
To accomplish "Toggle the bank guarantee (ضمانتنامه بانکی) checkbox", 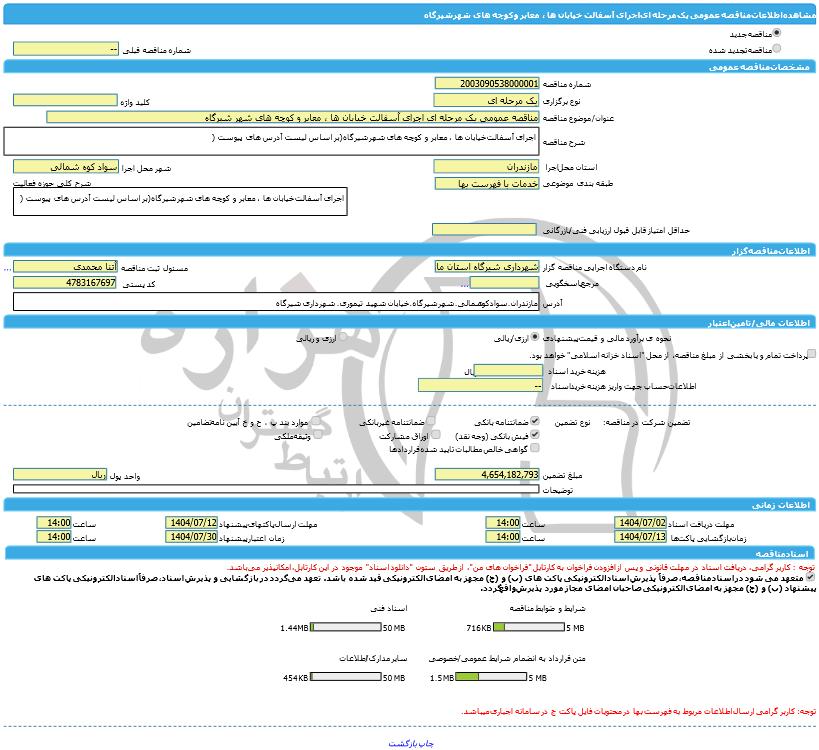I will (x=535, y=422).
